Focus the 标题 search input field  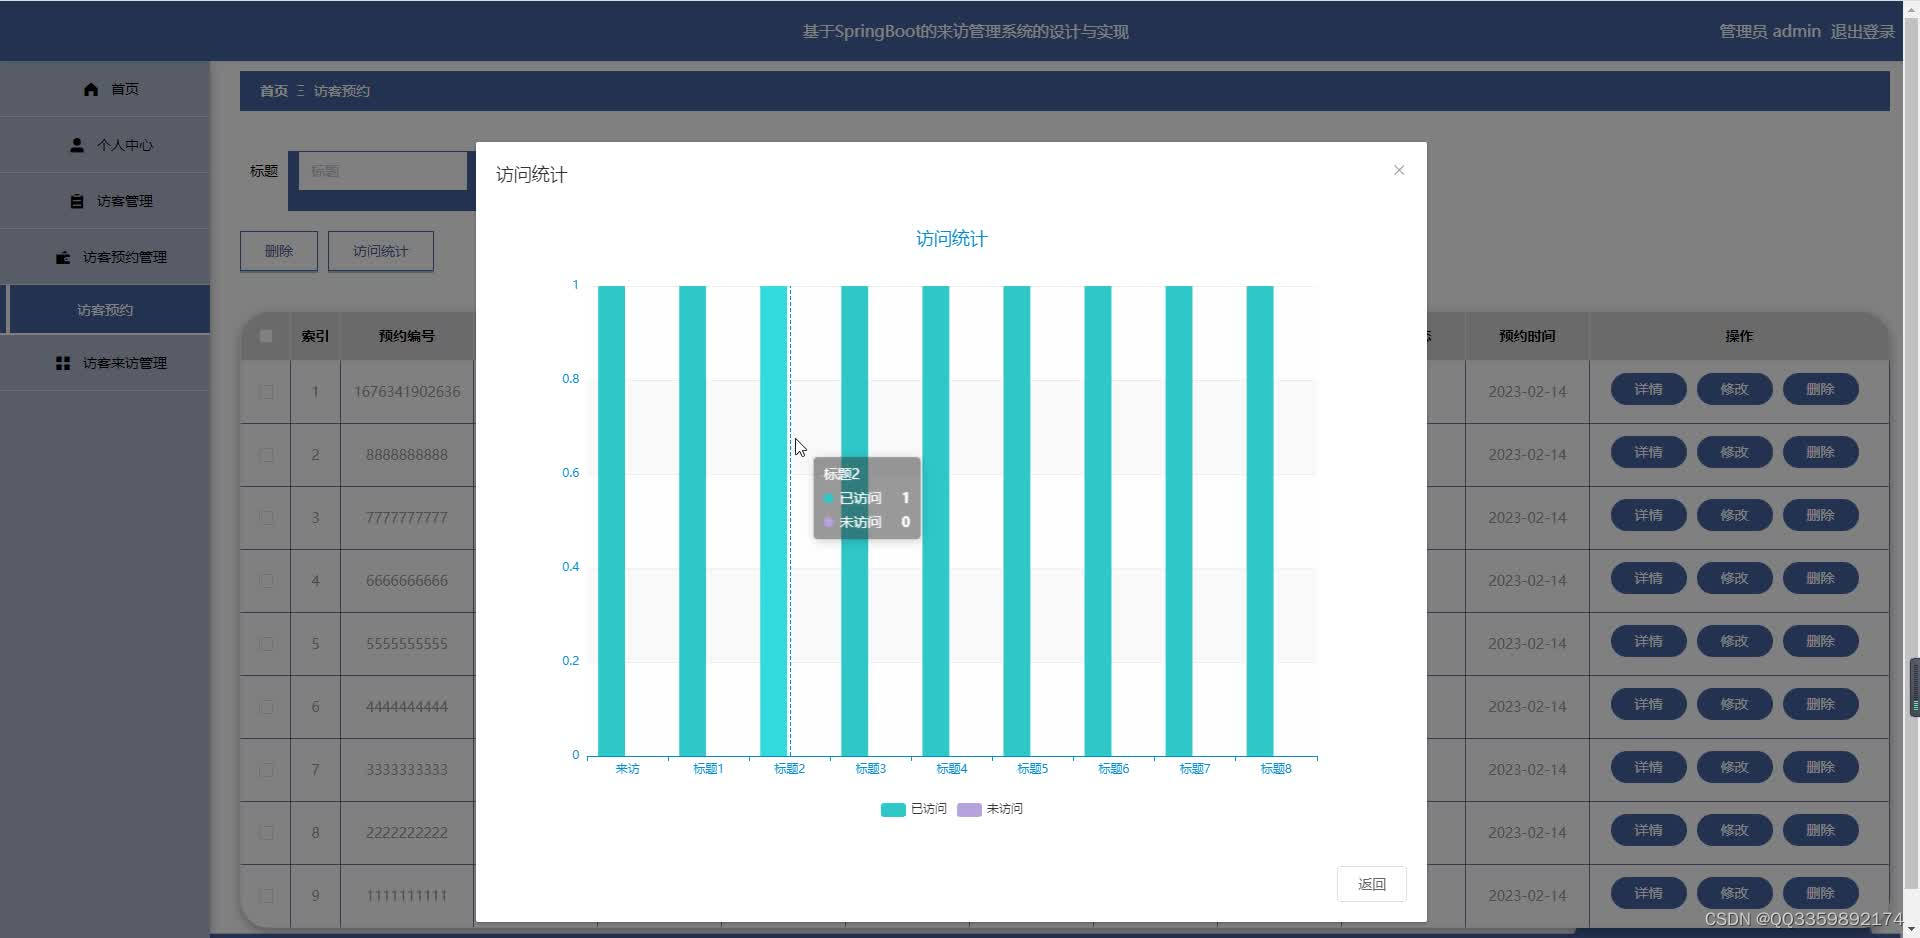(x=383, y=171)
